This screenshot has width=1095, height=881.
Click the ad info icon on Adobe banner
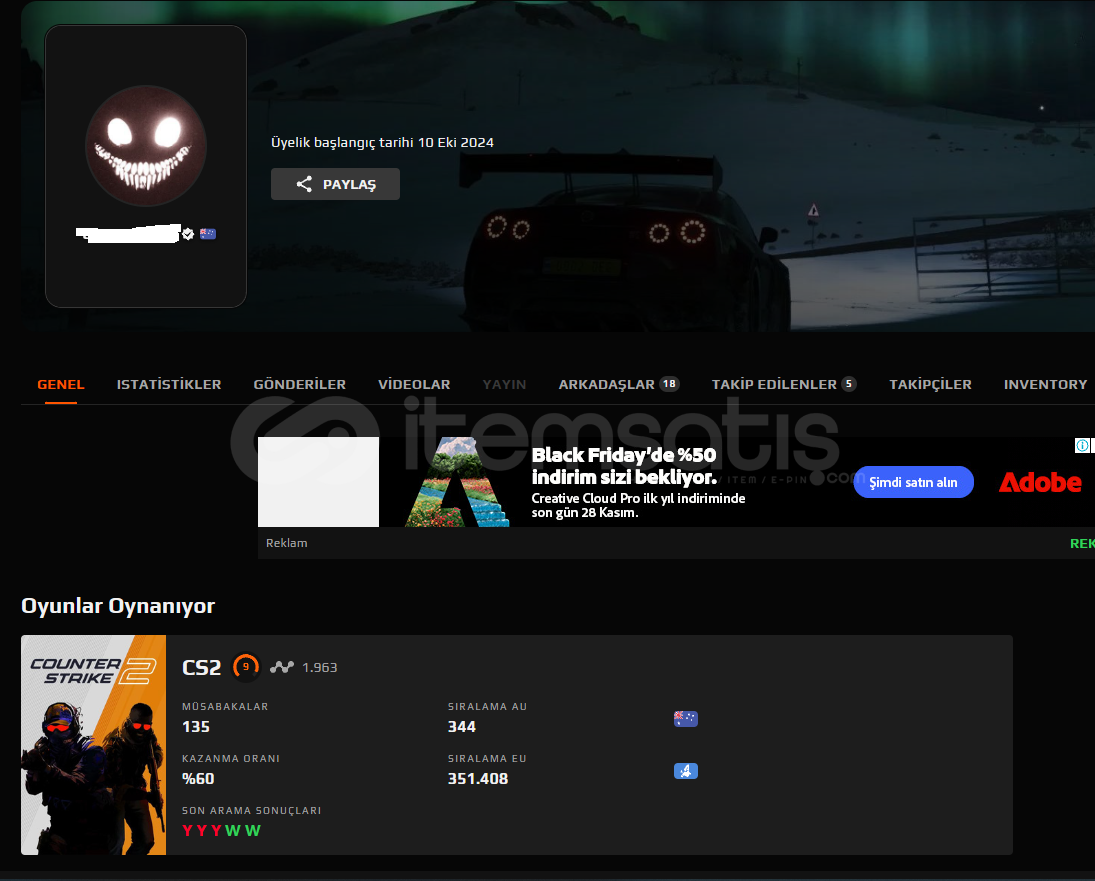[x=1082, y=445]
